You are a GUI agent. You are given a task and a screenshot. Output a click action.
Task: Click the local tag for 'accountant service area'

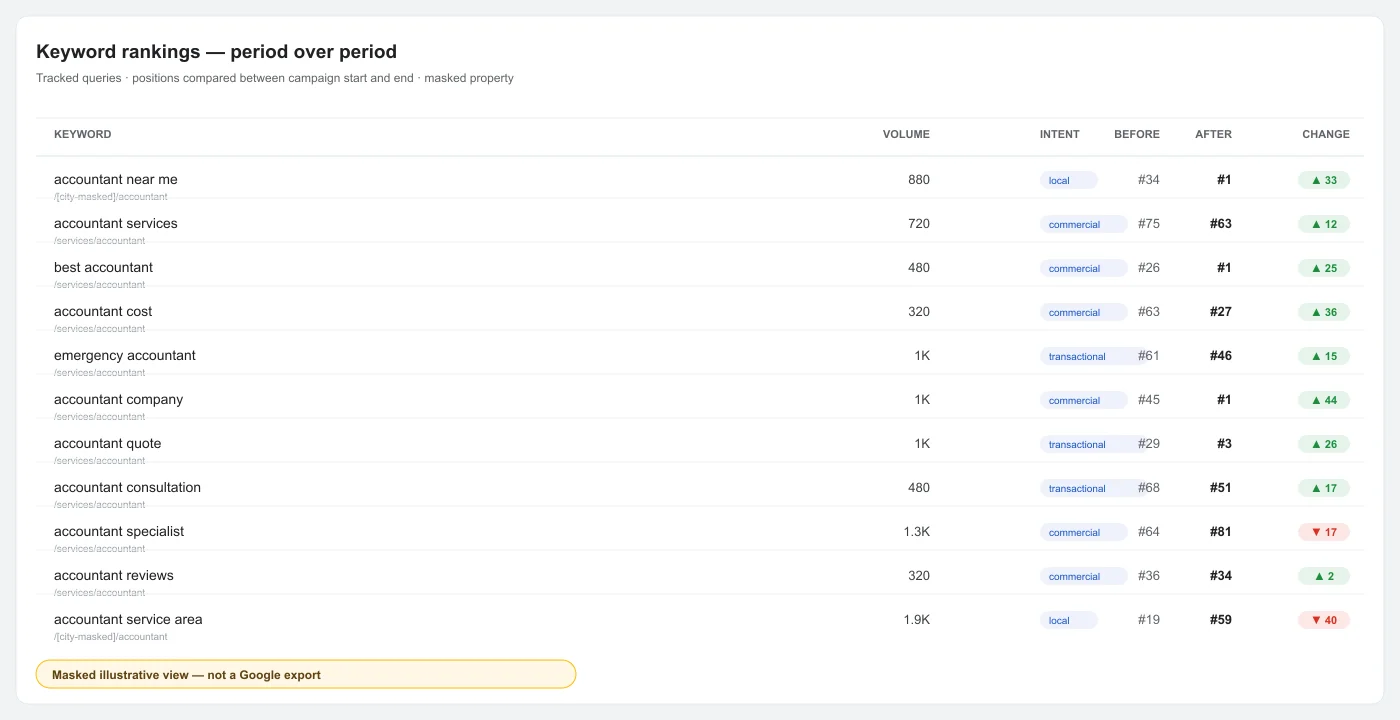tap(1068, 620)
